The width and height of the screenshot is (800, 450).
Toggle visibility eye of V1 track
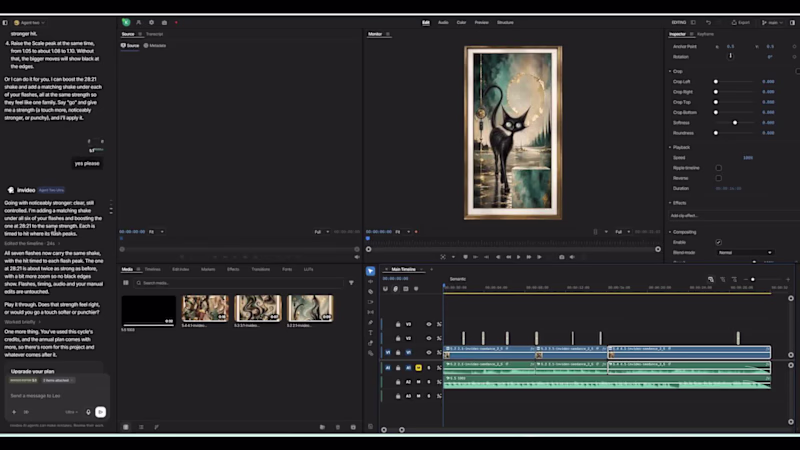pos(429,353)
